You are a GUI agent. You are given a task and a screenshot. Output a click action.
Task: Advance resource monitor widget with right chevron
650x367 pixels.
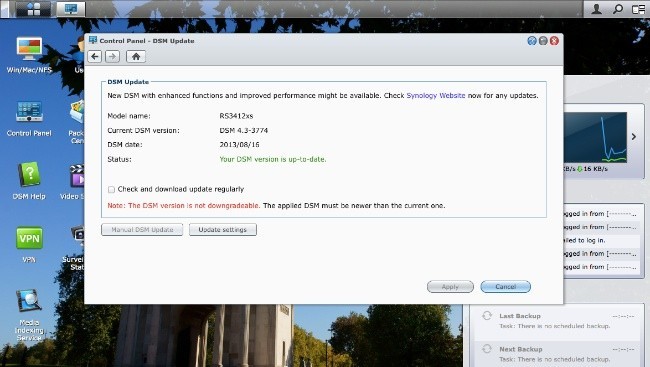[634, 136]
